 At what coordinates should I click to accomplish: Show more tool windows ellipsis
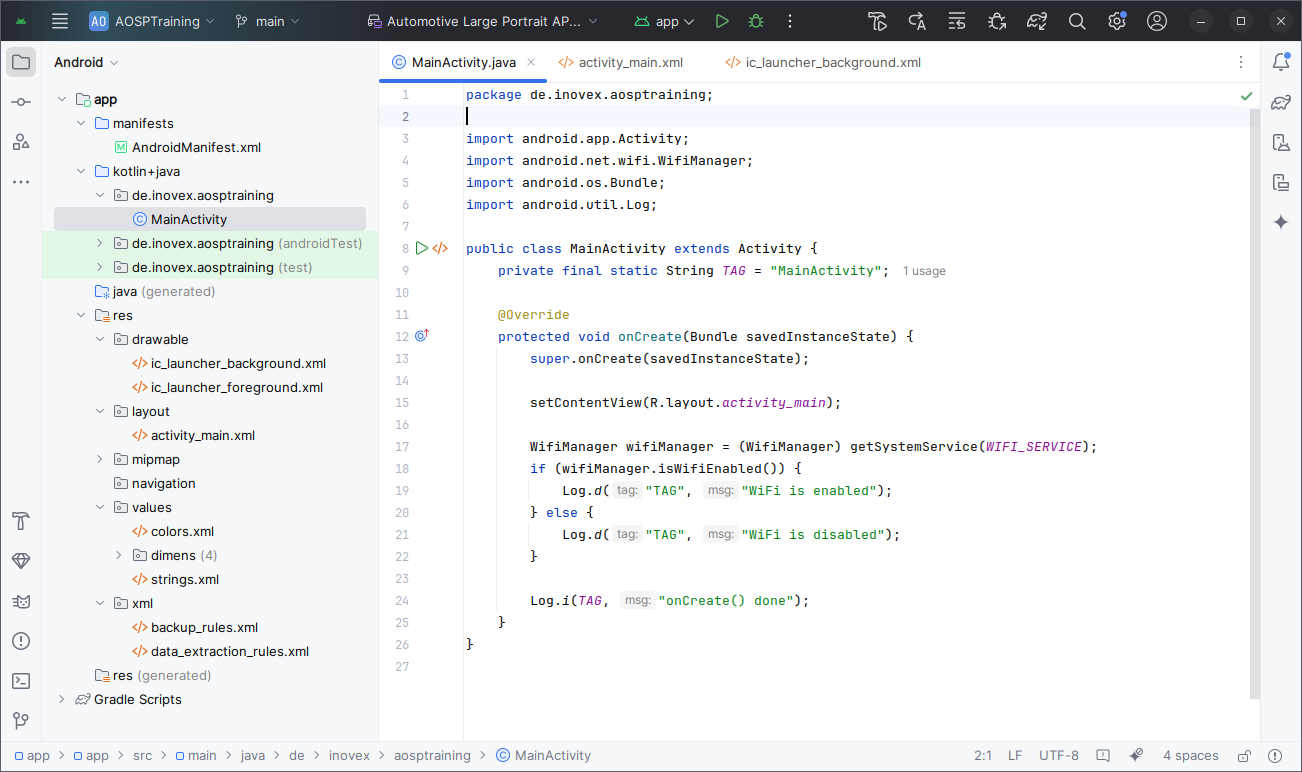pos(21,182)
